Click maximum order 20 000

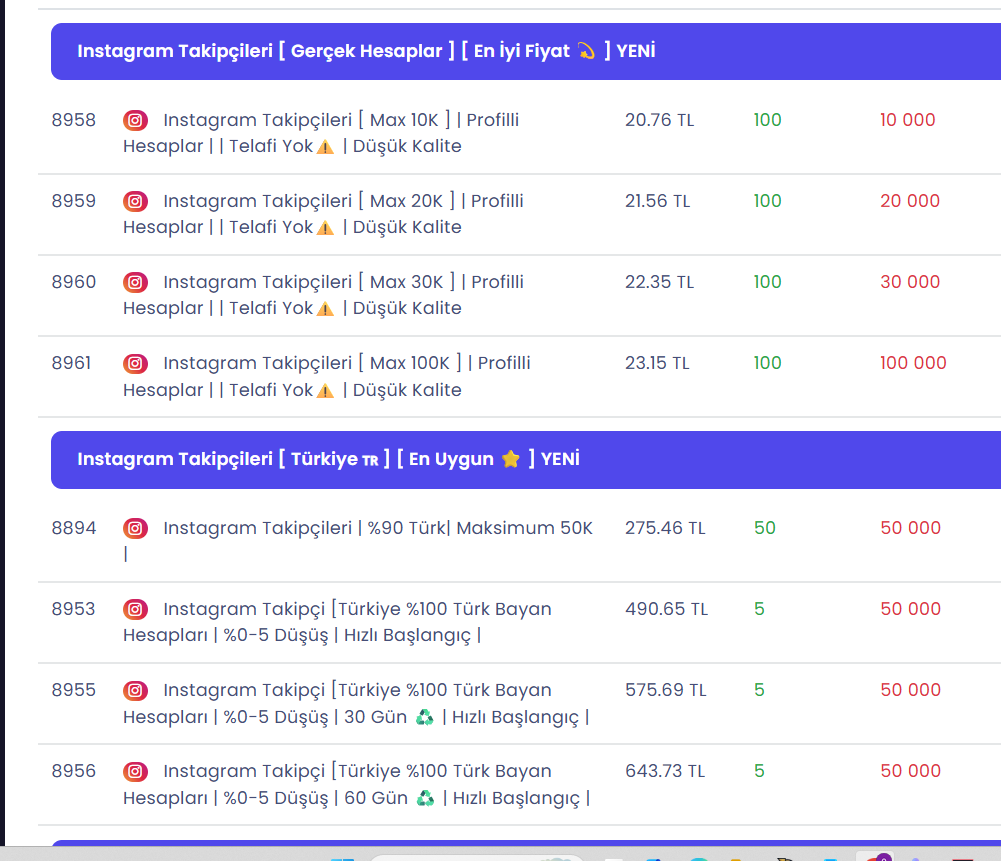(x=910, y=201)
